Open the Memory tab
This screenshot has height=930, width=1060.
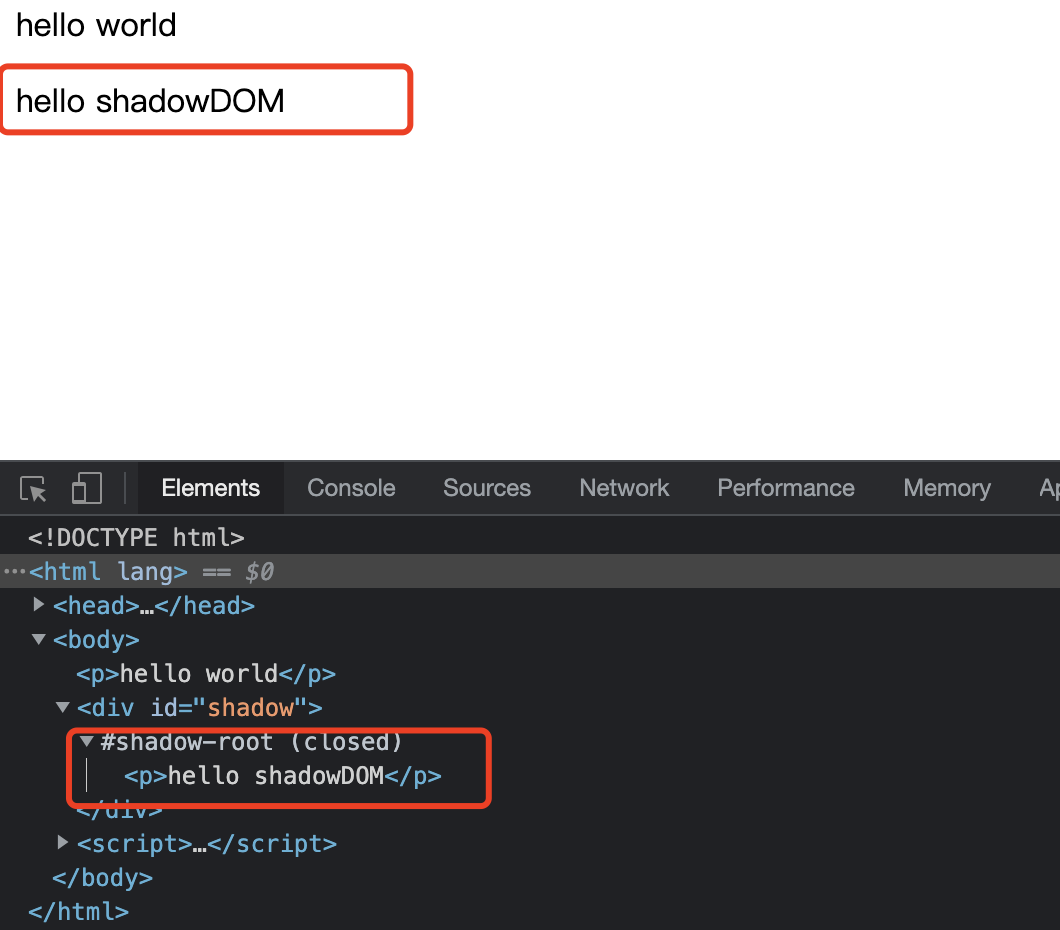click(x=946, y=488)
